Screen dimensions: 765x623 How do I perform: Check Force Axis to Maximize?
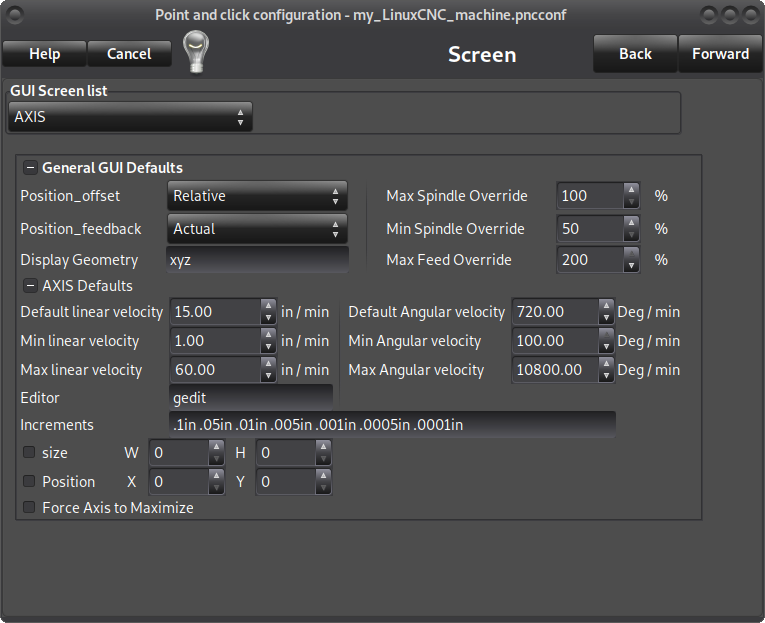[x=29, y=507]
